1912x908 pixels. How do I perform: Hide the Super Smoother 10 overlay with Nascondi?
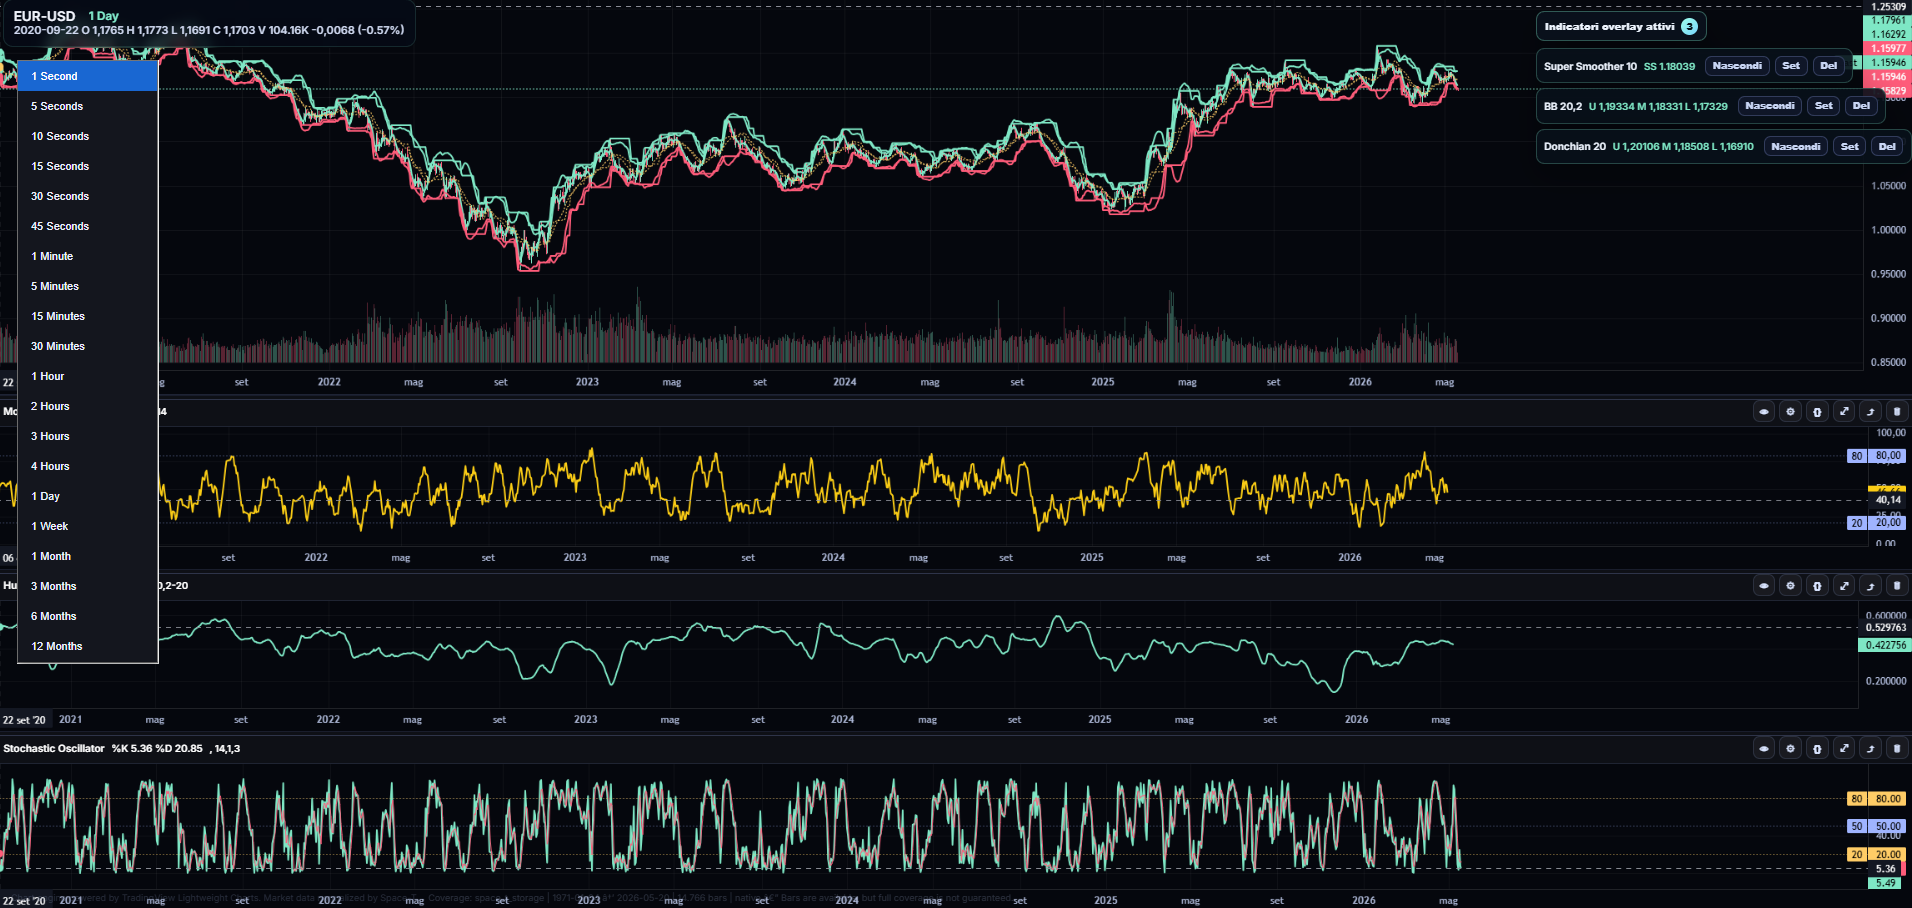1737,66
